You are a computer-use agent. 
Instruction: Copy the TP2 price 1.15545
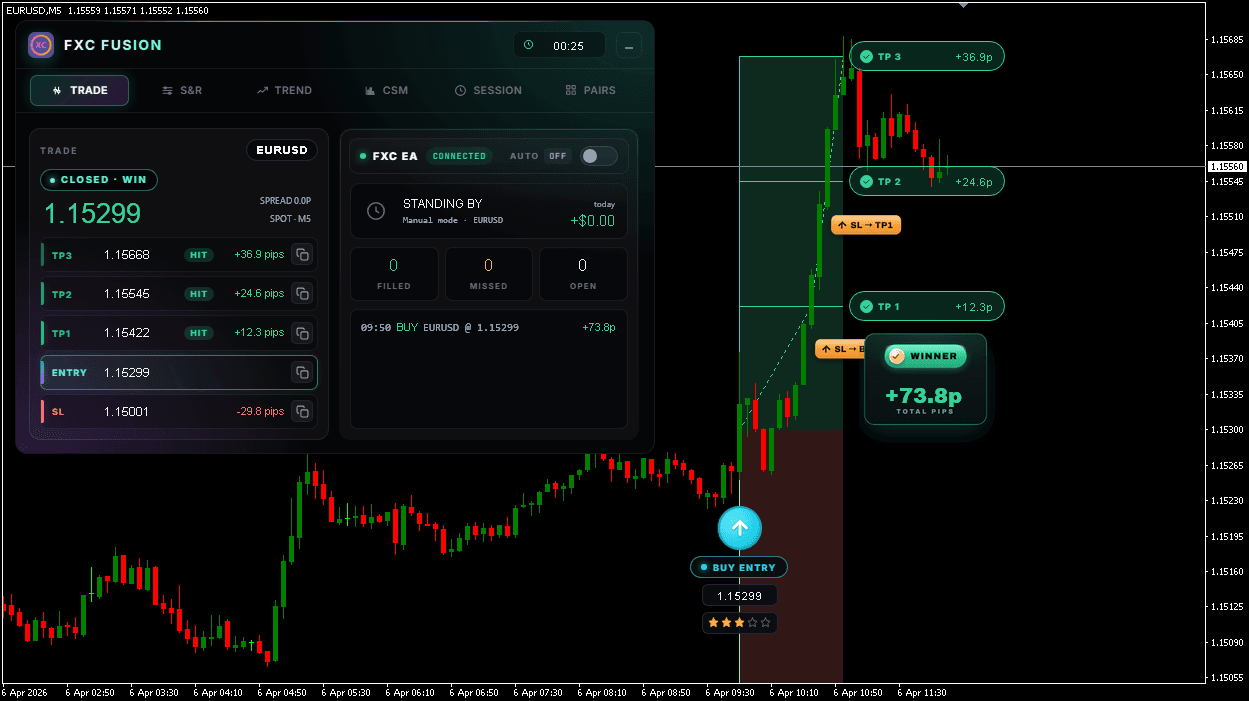301,294
